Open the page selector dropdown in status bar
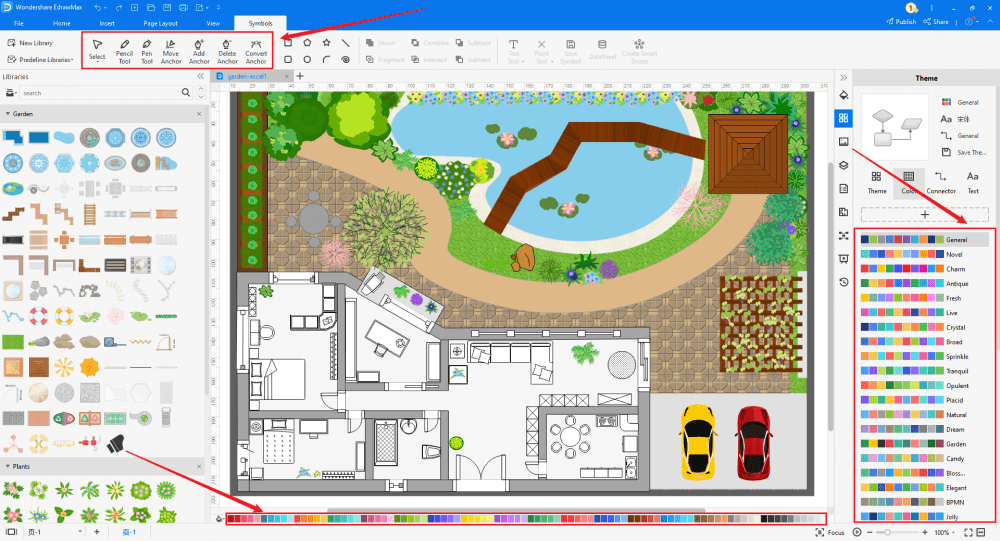 [x=80, y=531]
